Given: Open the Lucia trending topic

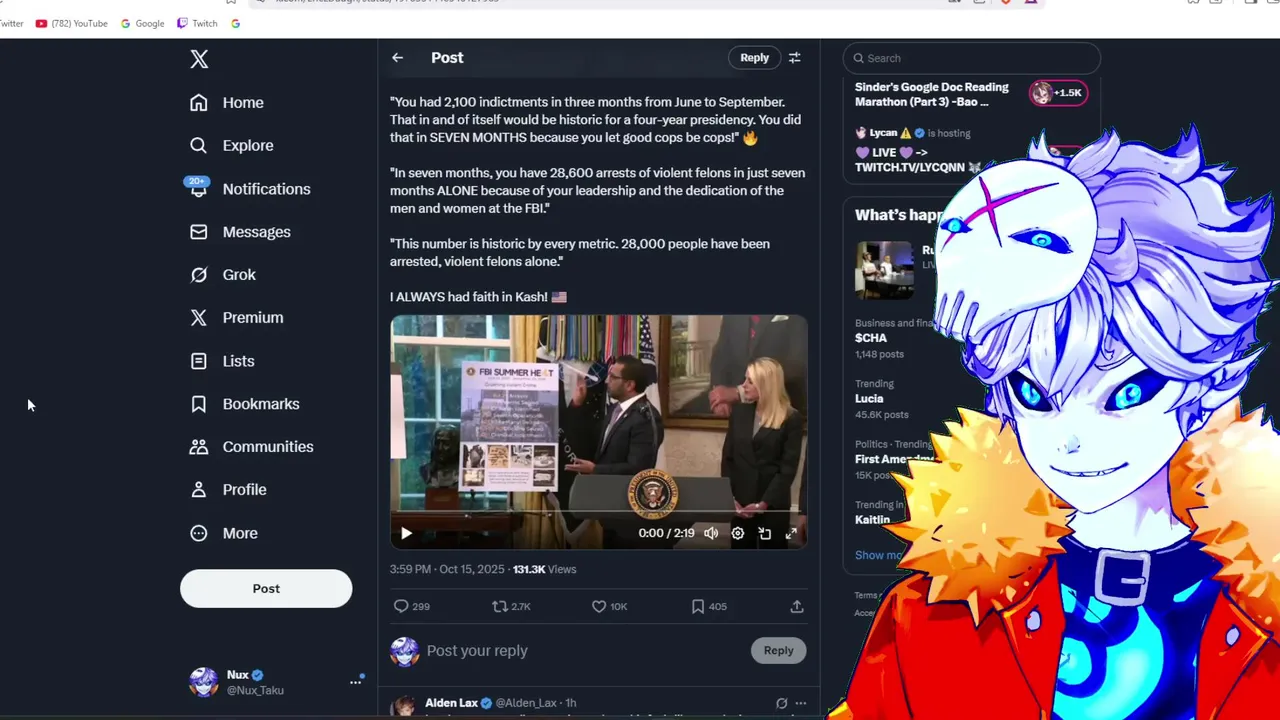Looking at the screenshot, I should coord(869,398).
